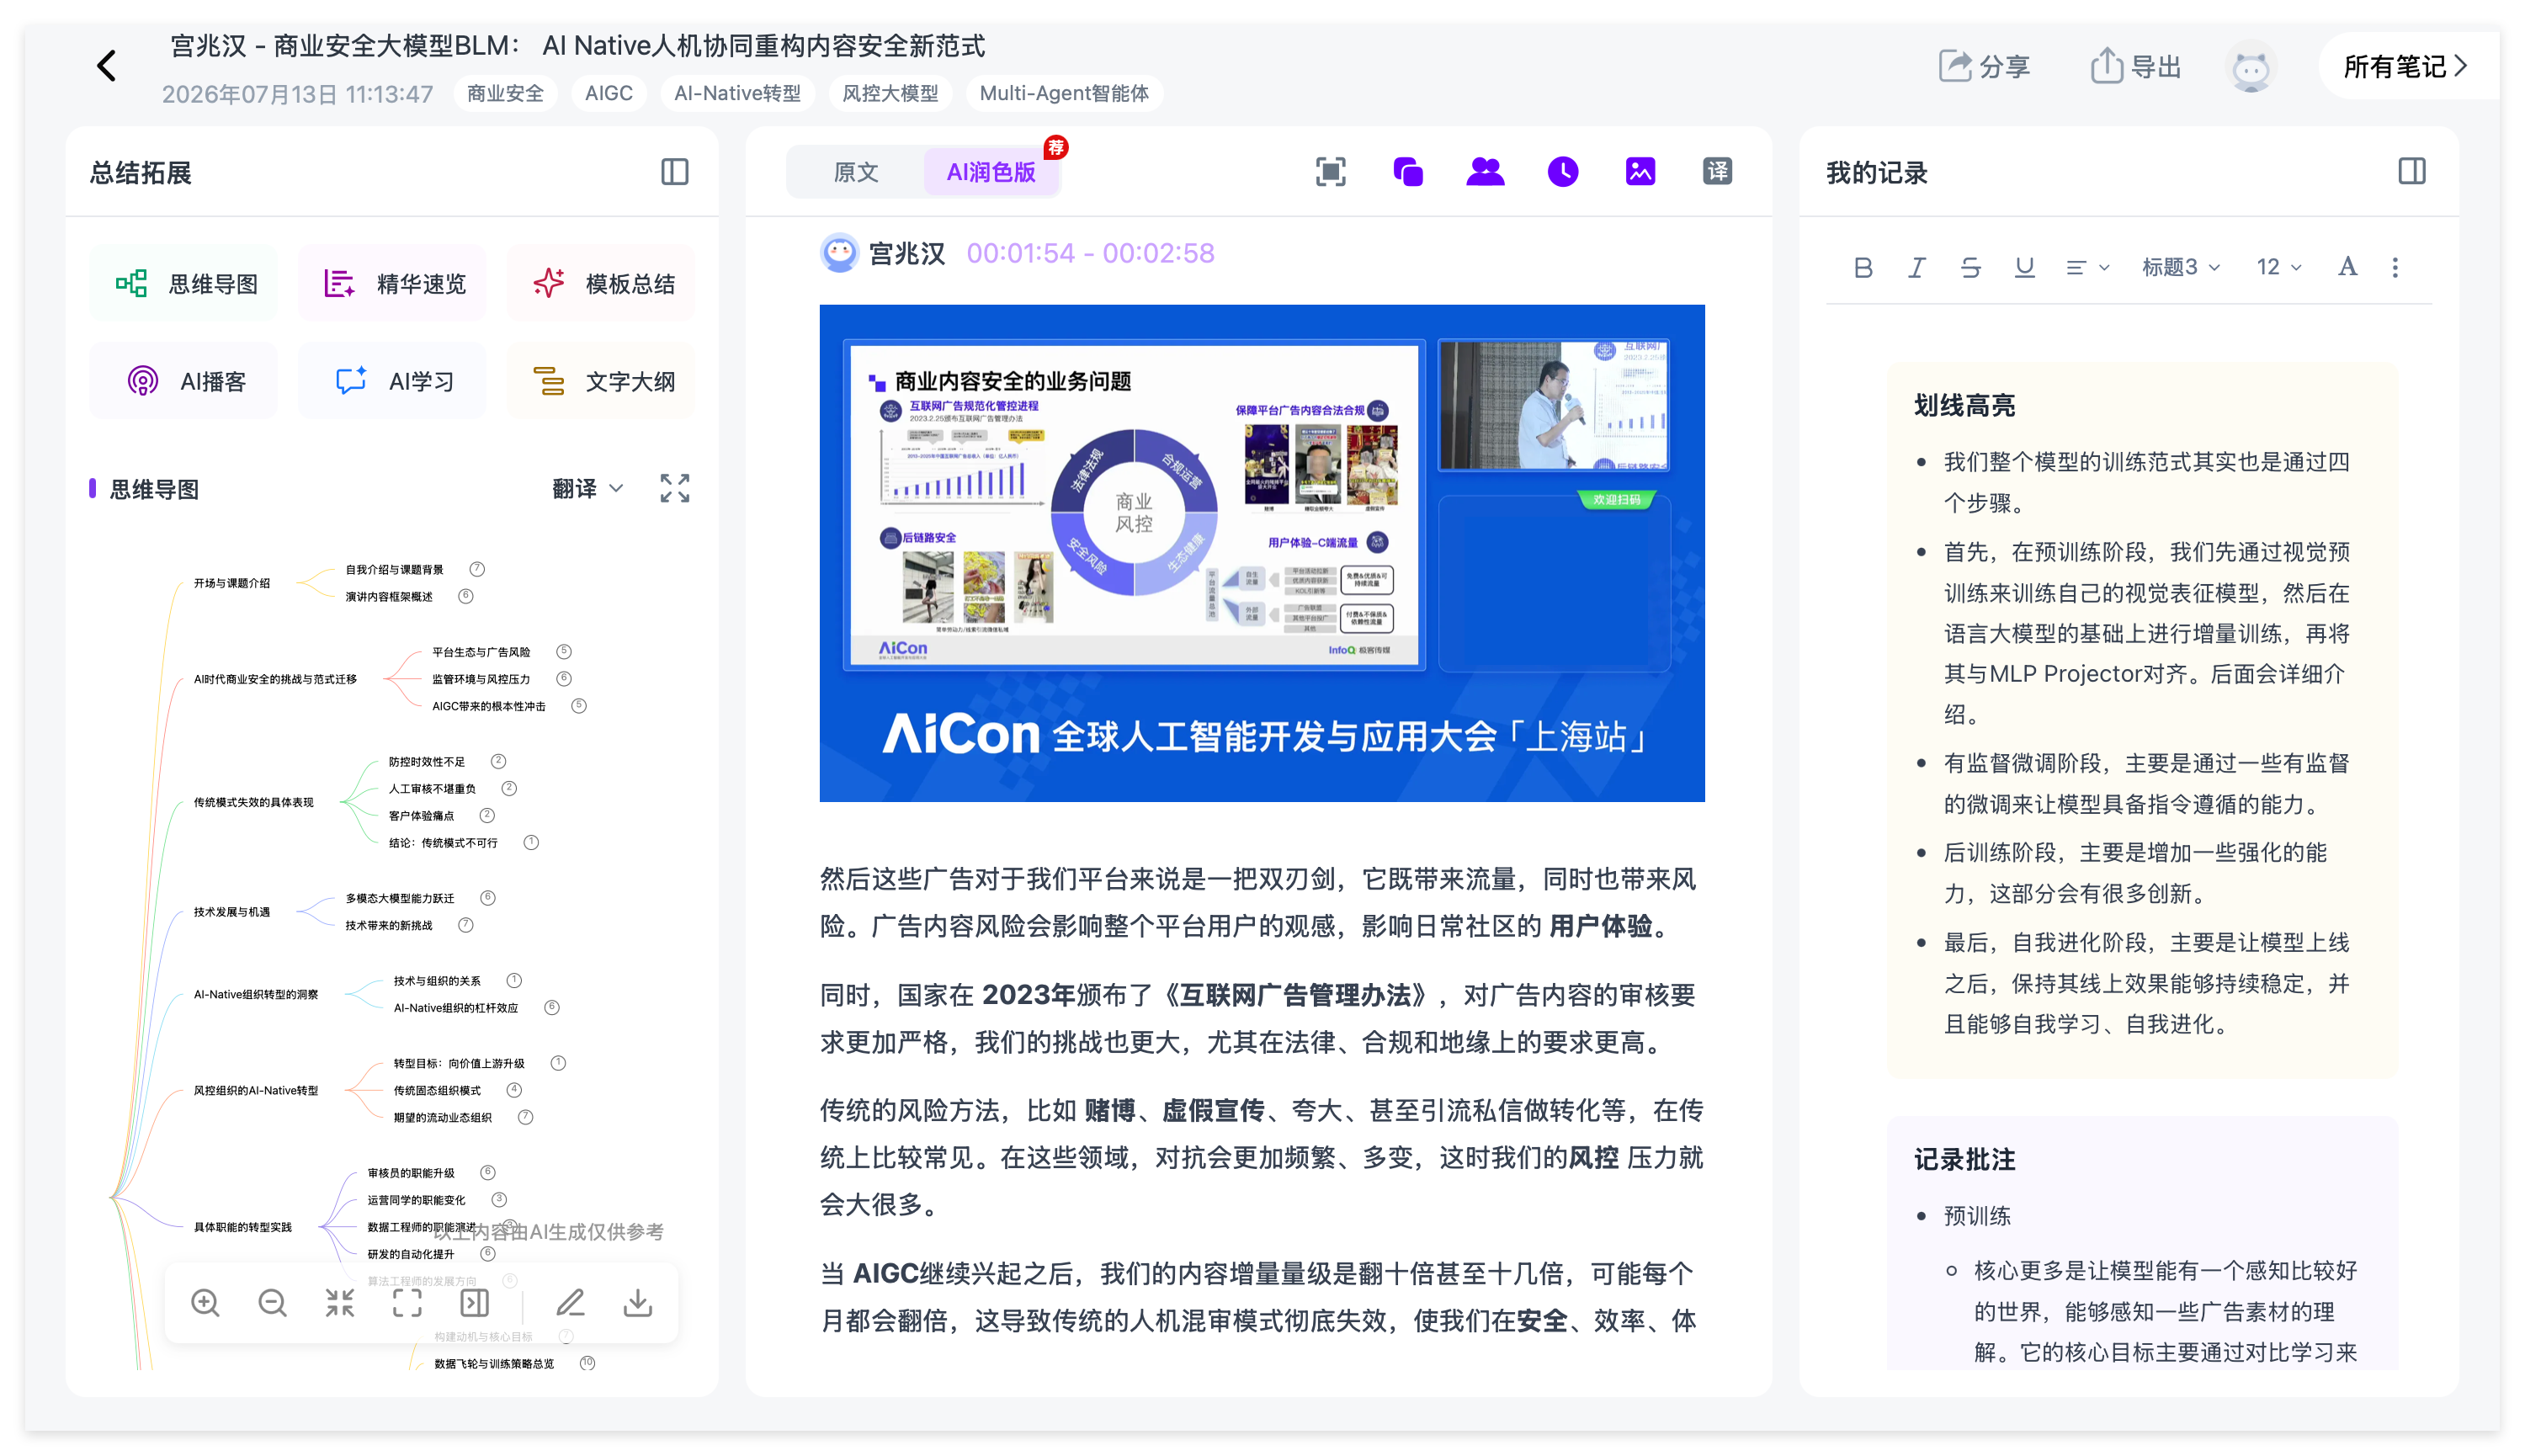Toggle strikethrough formatting
This screenshot has width=2525, height=1456.
point(1971,267)
